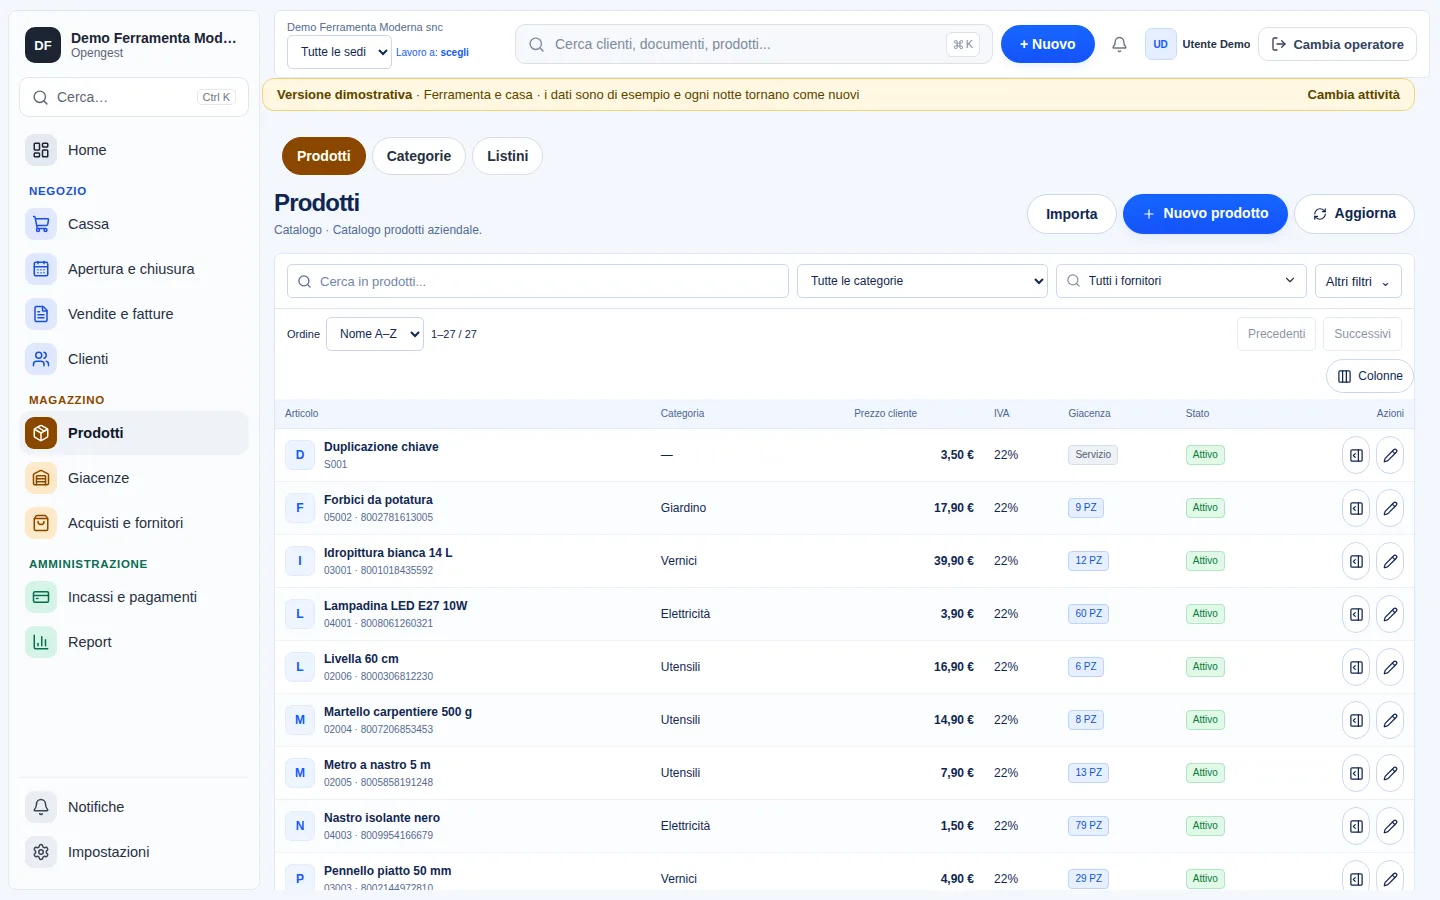Focus the Cerca in prodotti search field
Image resolution: width=1440 pixels, height=900 pixels.
538,281
